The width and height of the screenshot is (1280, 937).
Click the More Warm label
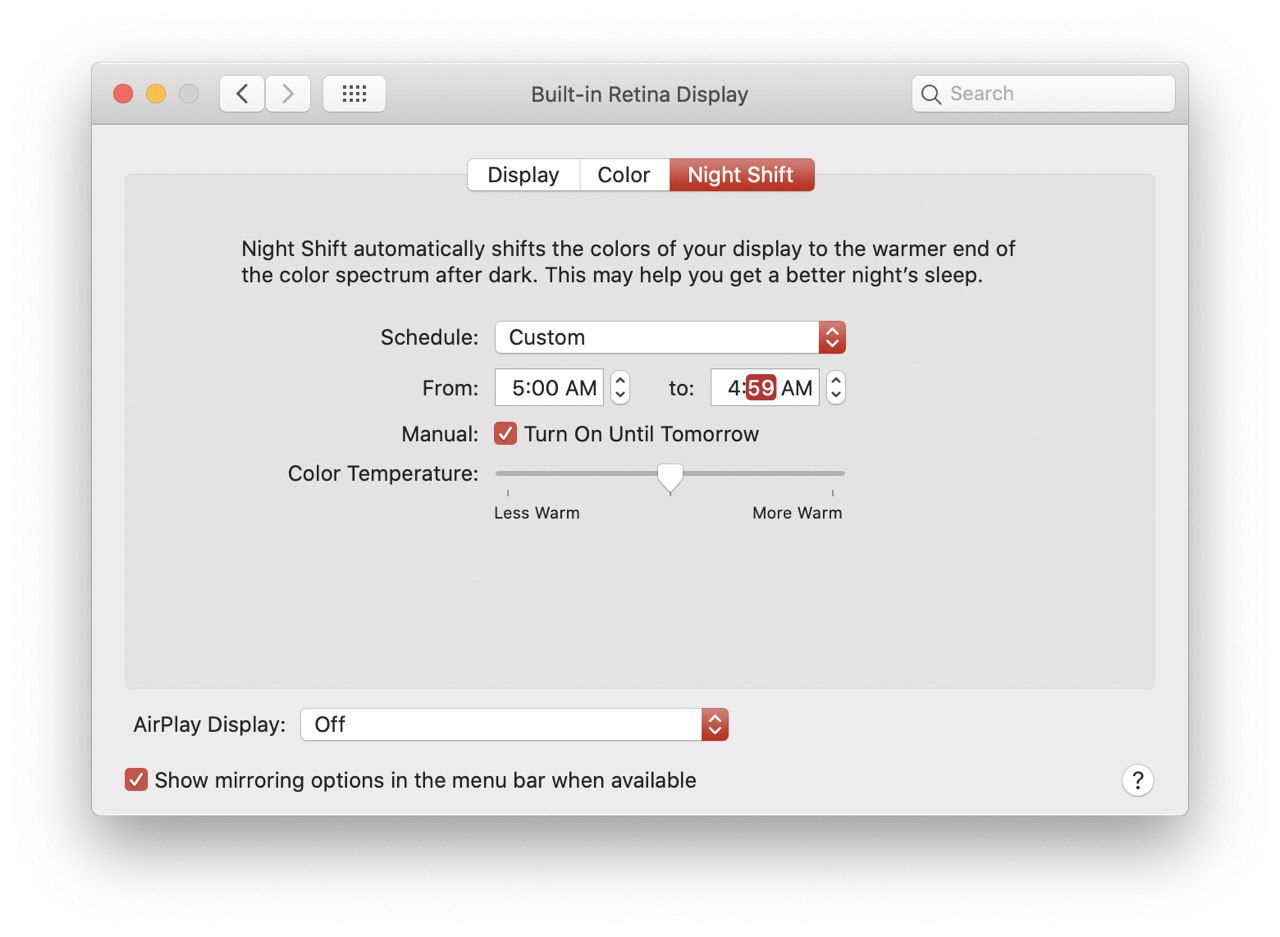(797, 513)
